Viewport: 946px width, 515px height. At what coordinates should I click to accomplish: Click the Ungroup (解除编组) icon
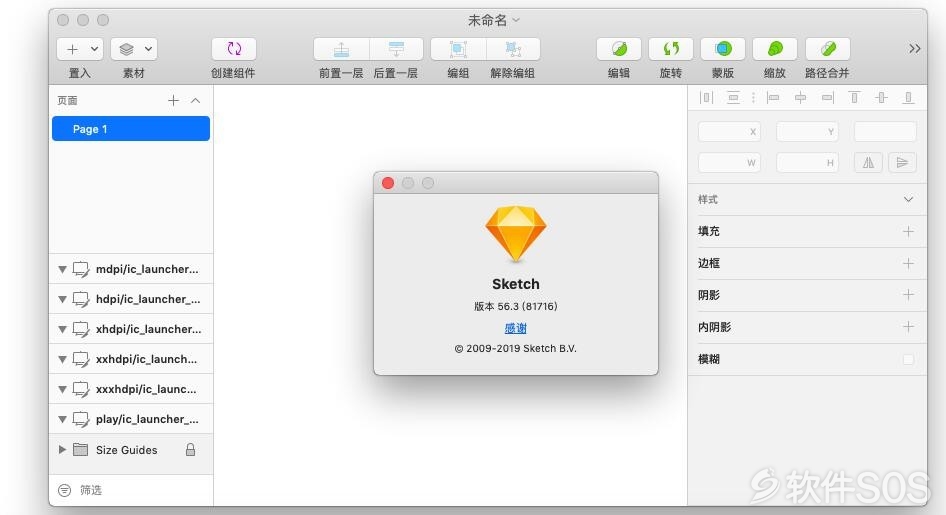(x=513, y=49)
